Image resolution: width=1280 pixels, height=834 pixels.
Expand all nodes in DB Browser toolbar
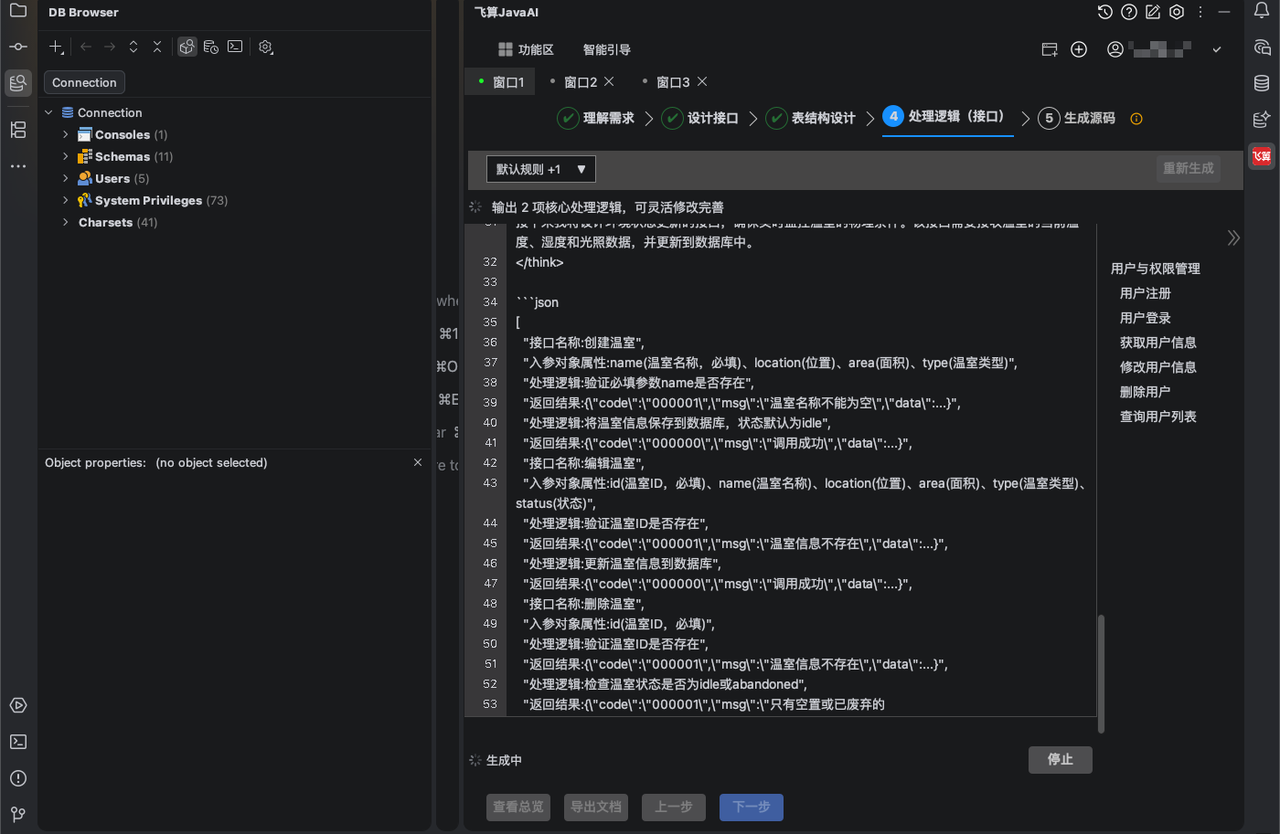coord(133,47)
